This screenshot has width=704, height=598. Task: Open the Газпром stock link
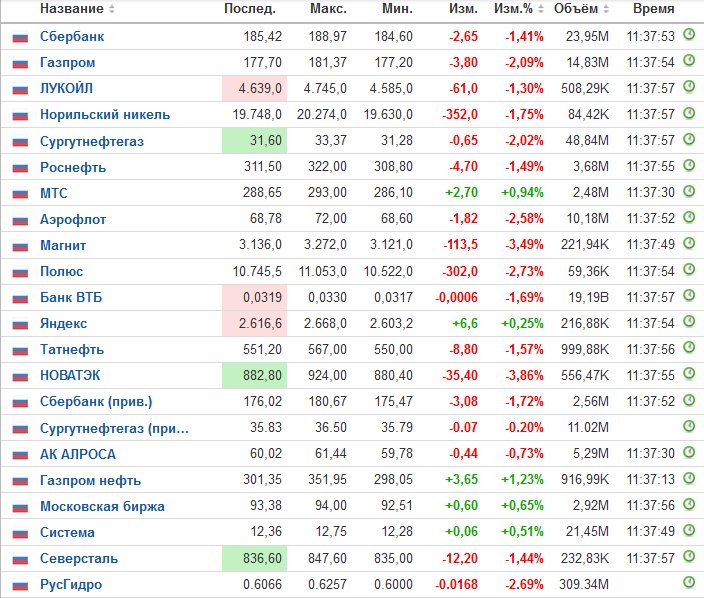coord(68,62)
